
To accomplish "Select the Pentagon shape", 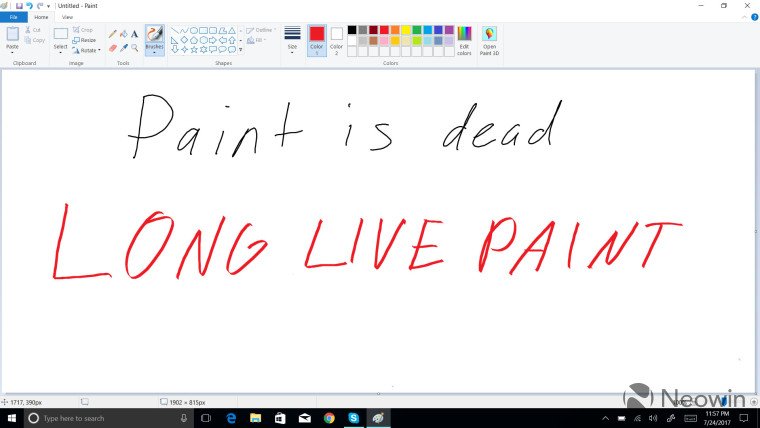I will (x=193, y=40).
